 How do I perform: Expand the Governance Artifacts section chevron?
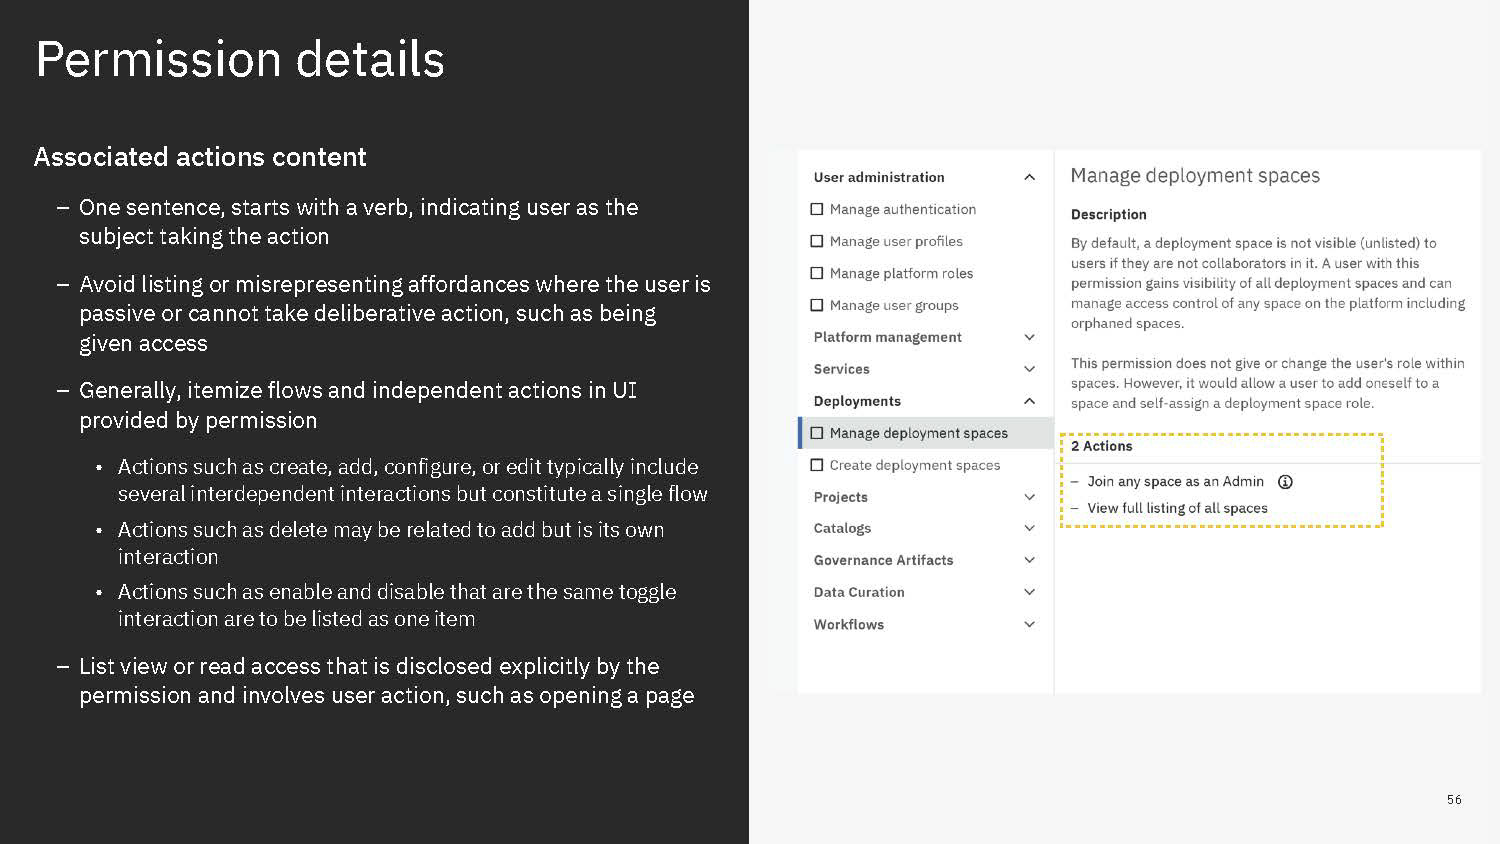click(1029, 560)
